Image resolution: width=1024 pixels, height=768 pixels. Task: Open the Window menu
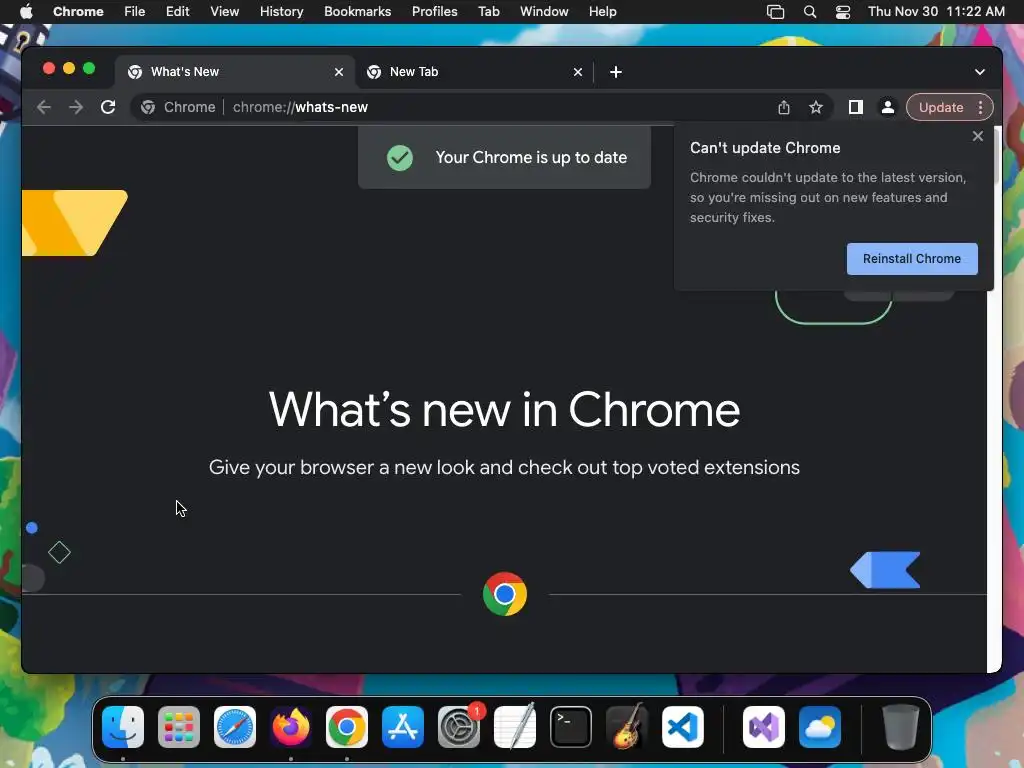[x=544, y=11]
